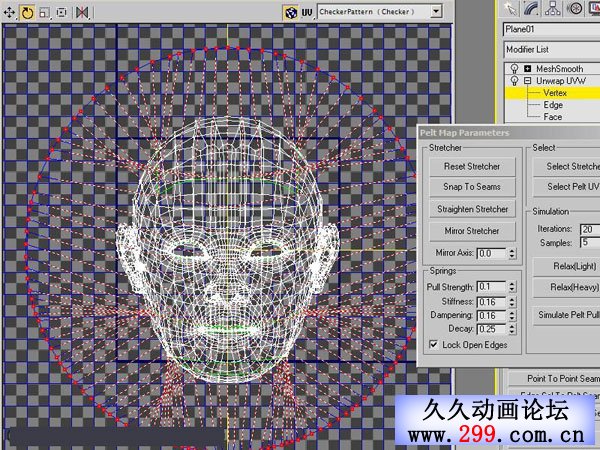
Task: Open the Create command panel tab
Action: pos(511,8)
